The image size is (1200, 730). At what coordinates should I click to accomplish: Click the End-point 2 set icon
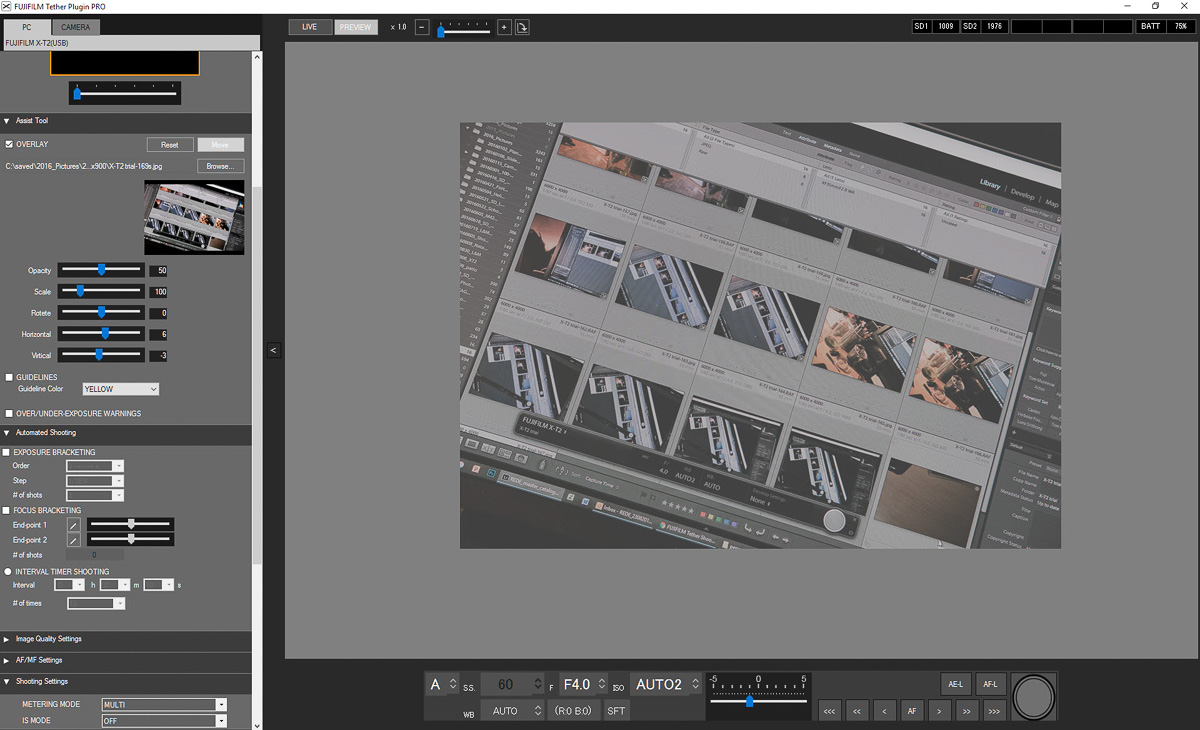coord(74,540)
